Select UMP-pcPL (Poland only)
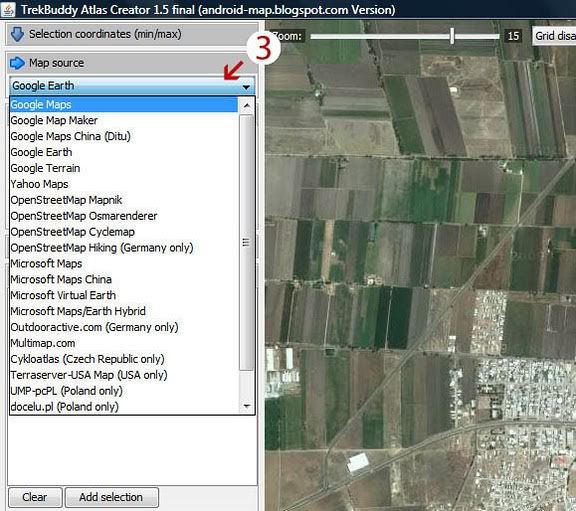 [x=124, y=391]
